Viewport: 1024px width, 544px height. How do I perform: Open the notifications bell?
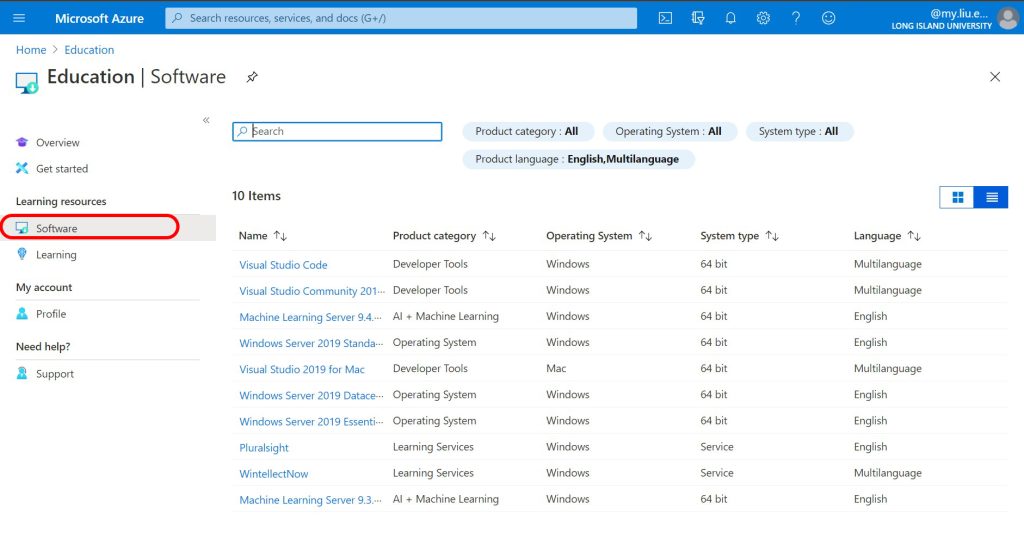click(730, 18)
